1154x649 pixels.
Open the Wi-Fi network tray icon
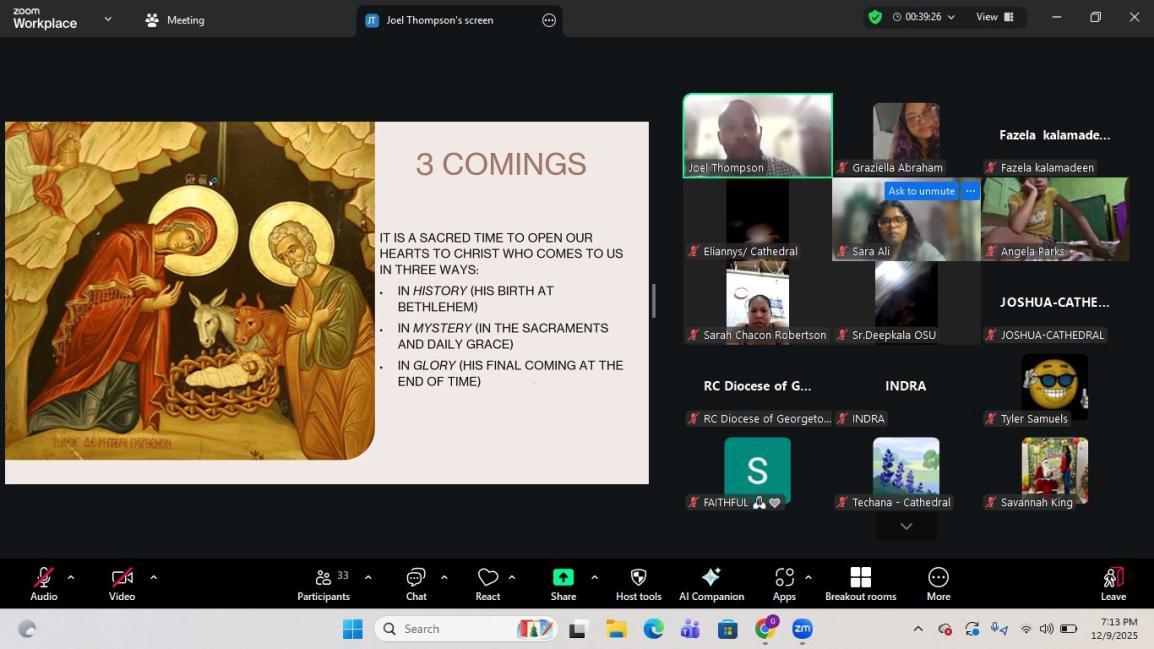[1026, 629]
